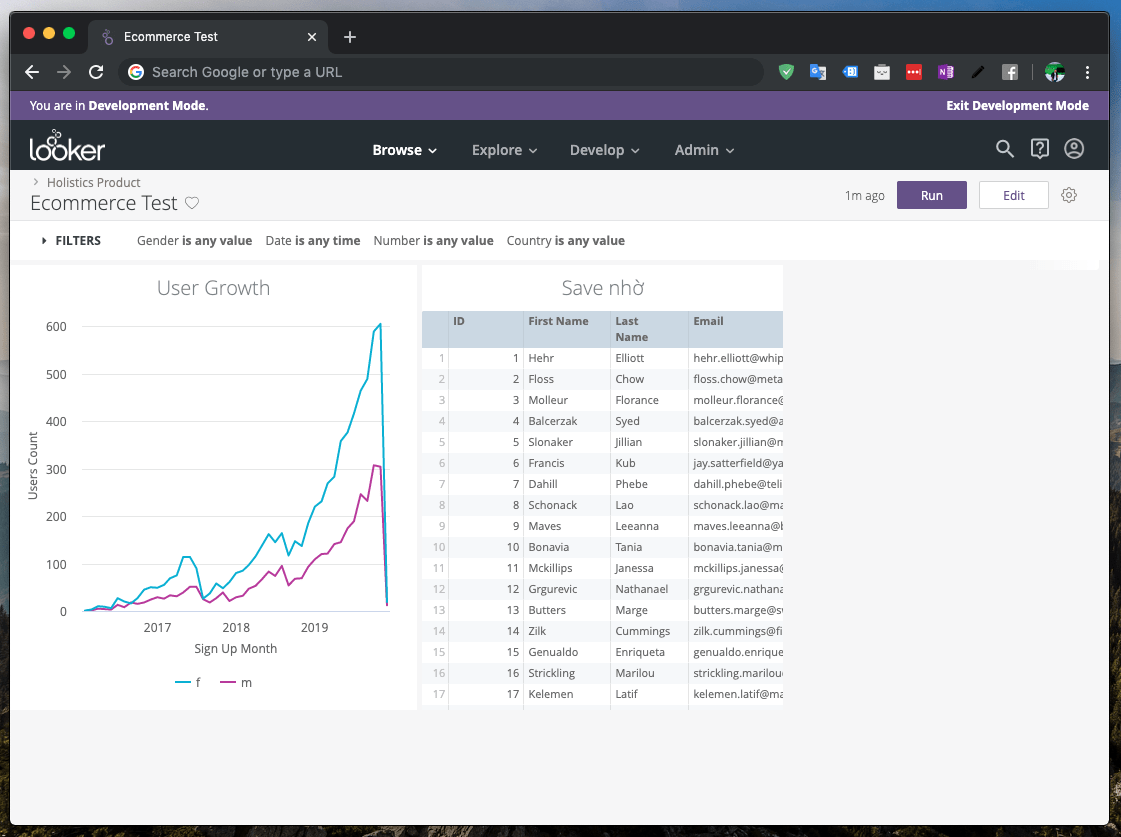Expand the FILTERS section
Screen dimensions: 1121x837
click(71, 241)
